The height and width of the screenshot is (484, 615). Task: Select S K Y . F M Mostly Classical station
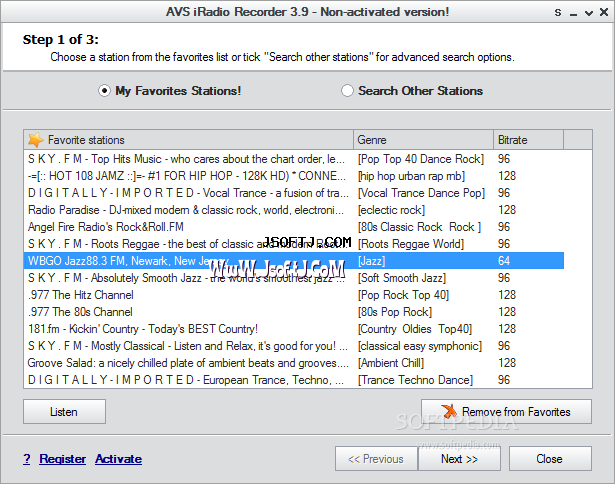point(294,346)
